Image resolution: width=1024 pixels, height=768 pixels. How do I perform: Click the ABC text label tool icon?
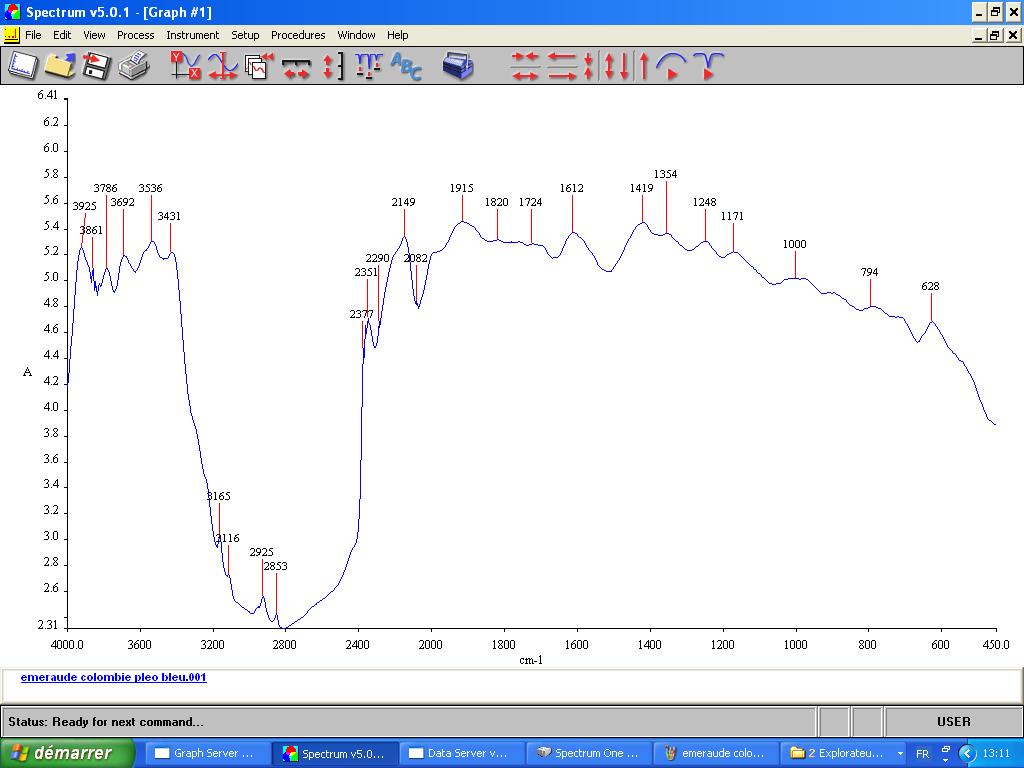click(406, 66)
